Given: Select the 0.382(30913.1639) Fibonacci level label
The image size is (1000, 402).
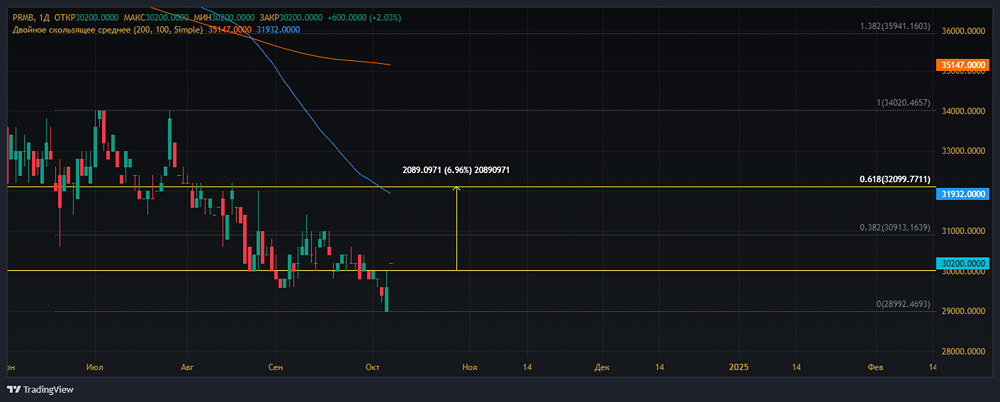Looking at the screenshot, I should coord(895,228).
